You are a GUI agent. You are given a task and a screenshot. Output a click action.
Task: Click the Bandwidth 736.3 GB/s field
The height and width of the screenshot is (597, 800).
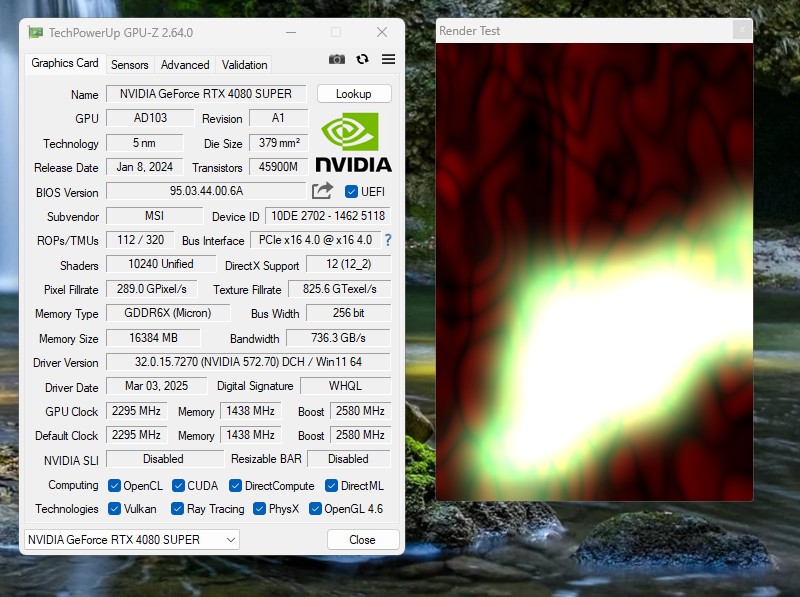tap(339, 338)
